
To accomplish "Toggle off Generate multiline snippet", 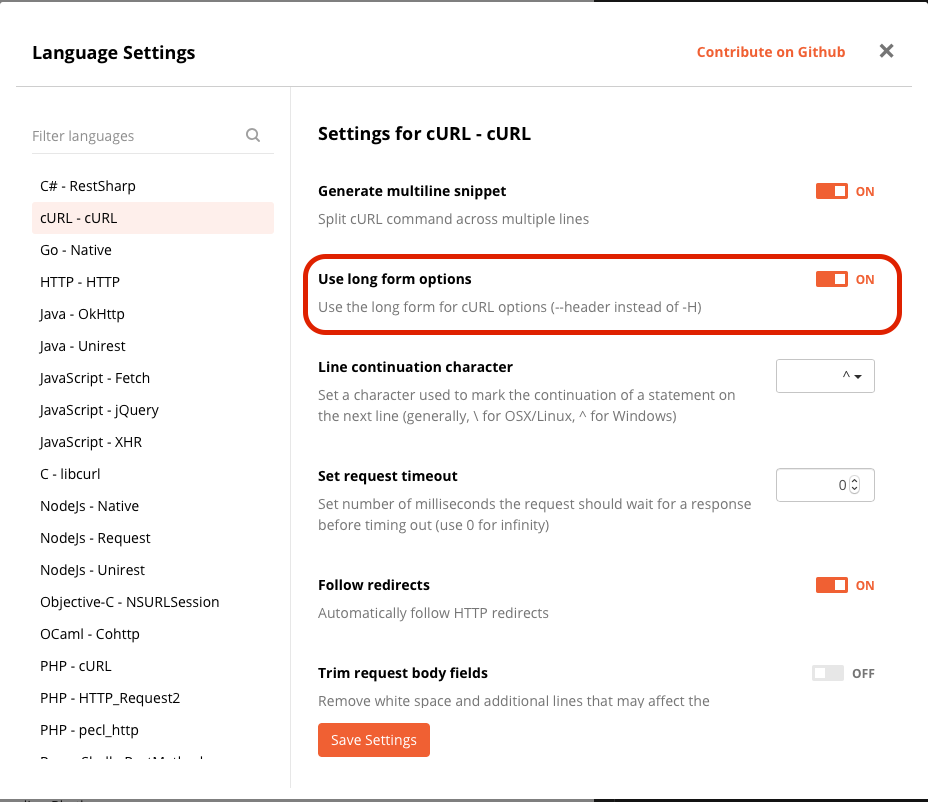I will coord(833,191).
